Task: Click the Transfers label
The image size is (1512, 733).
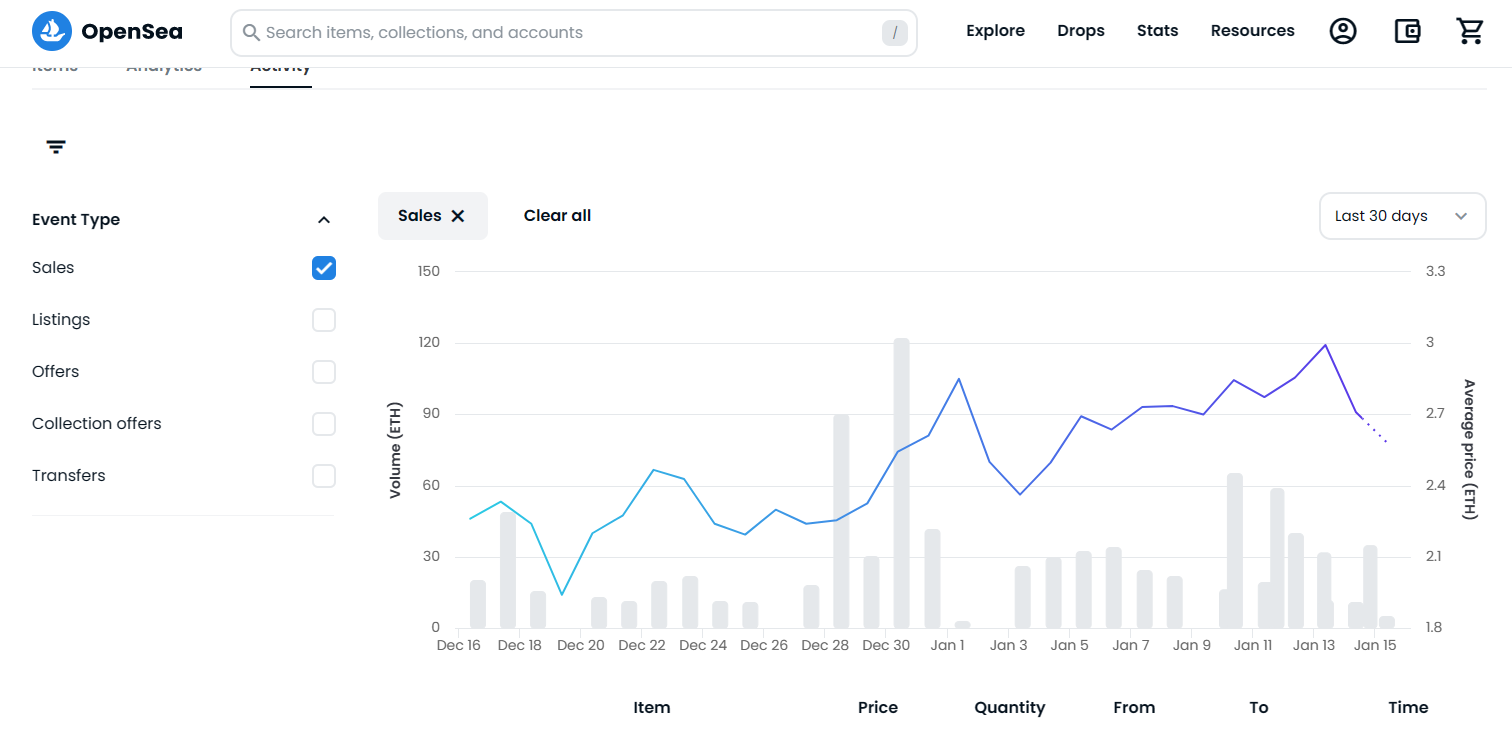Action: coord(69,476)
